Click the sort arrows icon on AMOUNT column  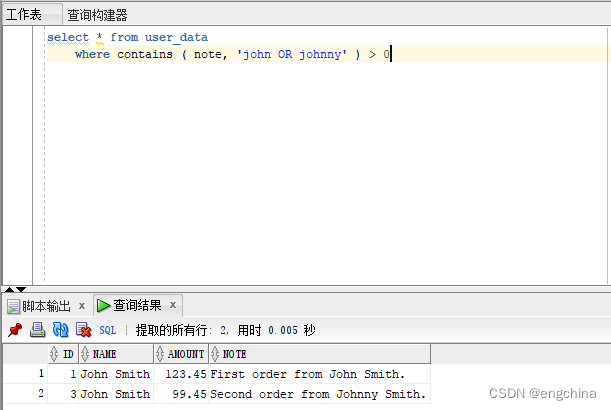point(160,354)
